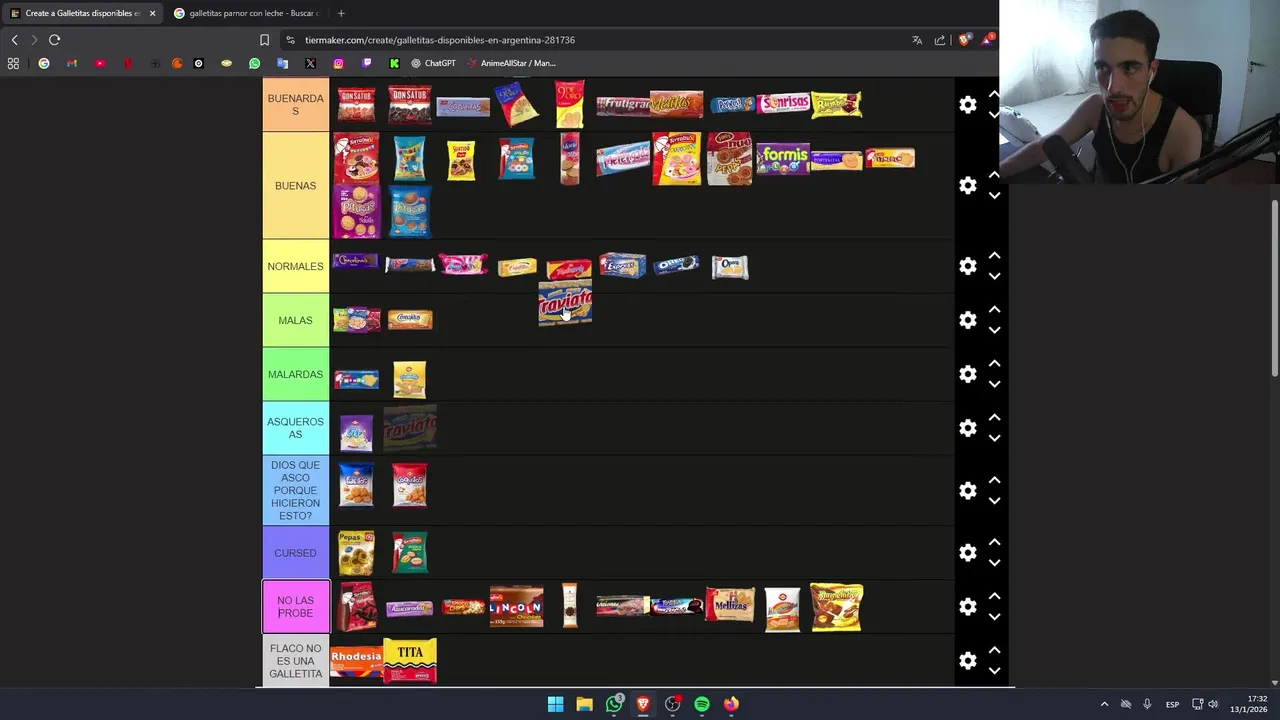Open Windows Start menu
Image resolution: width=1280 pixels, height=720 pixels.
tap(555, 704)
